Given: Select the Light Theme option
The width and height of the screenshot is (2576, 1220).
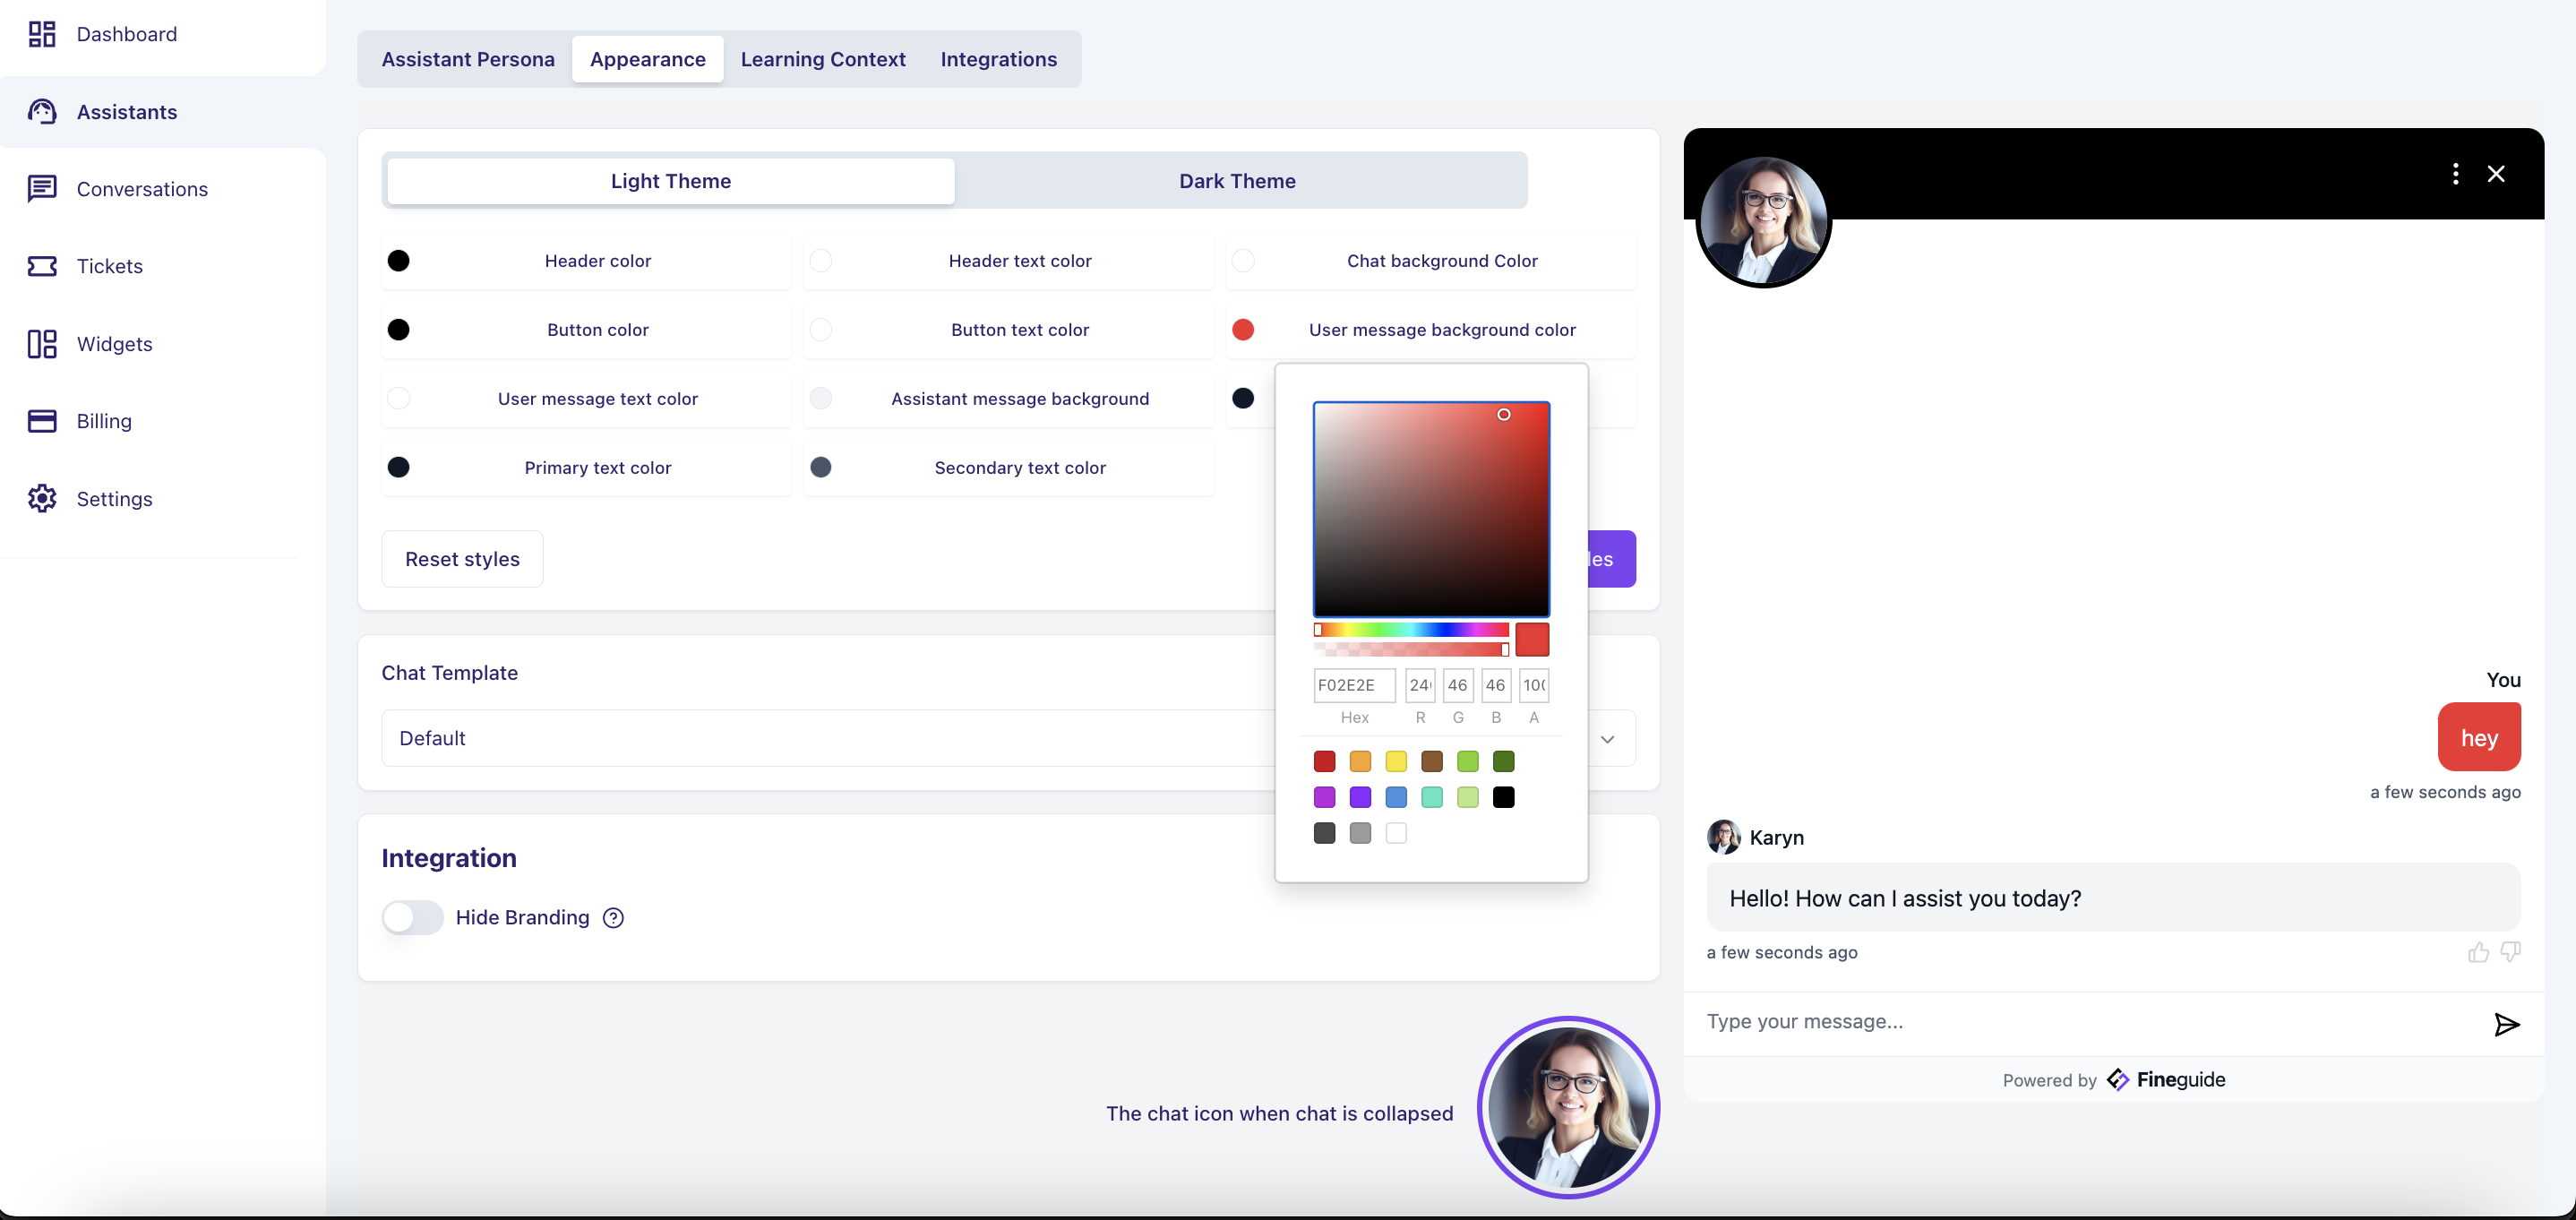Looking at the screenshot, I should (670, 181).
